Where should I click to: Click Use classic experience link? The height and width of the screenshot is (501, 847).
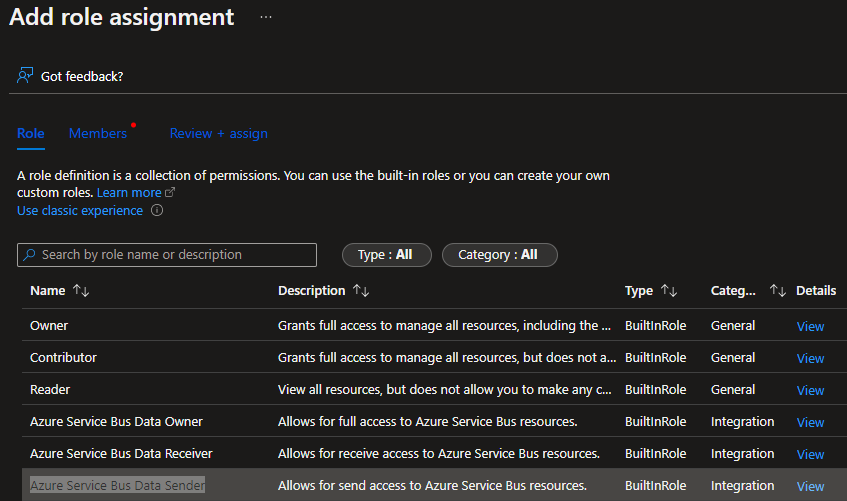point(80,211)
